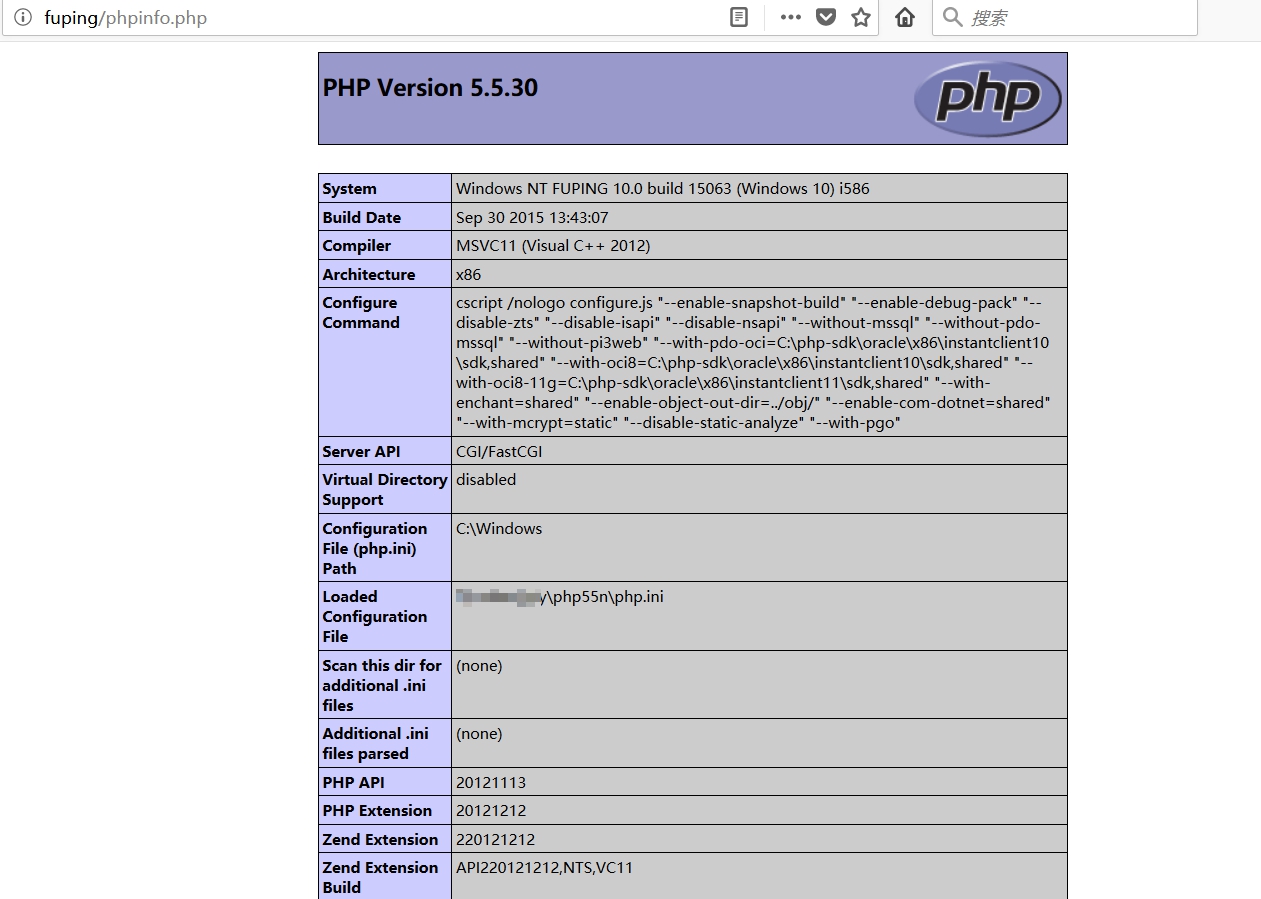Focus the search box field
Image resolution: width=1261 pixels, height=899 pixels.
[x=1064, y=17]
